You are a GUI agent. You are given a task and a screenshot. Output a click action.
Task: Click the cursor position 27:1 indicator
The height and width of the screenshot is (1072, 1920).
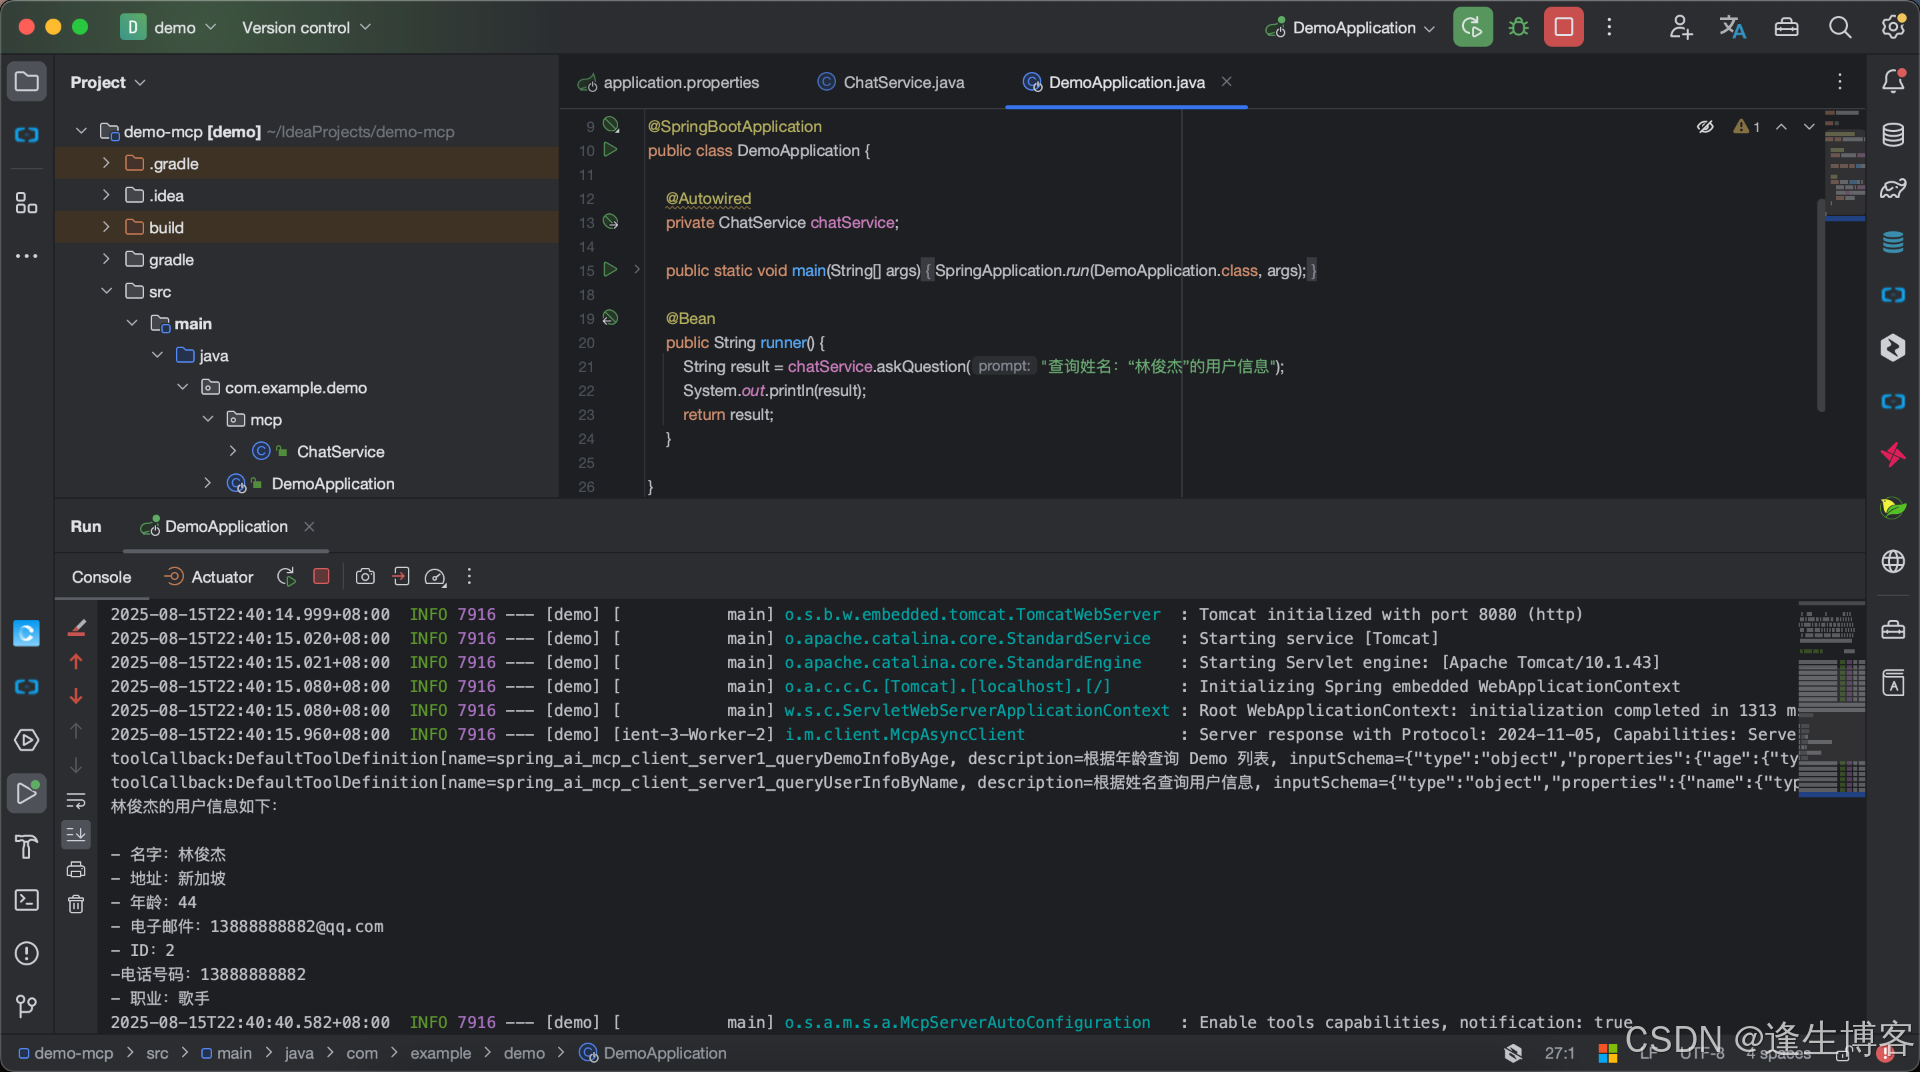pos(1559,1053)
